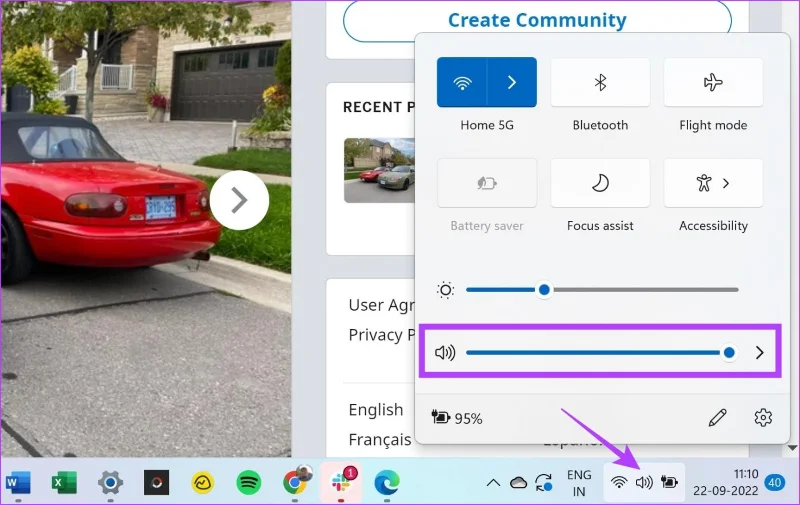This screenshot has width=800, height=505.
Task: Open notification center badge 40
Action: tap(775, 483)
